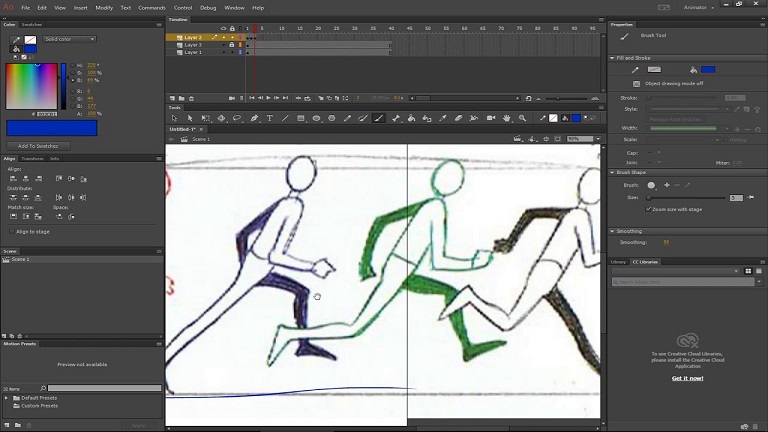Toggle the lock on Layer 3
This screenshot has width=768, height=432.
(231, 37)
